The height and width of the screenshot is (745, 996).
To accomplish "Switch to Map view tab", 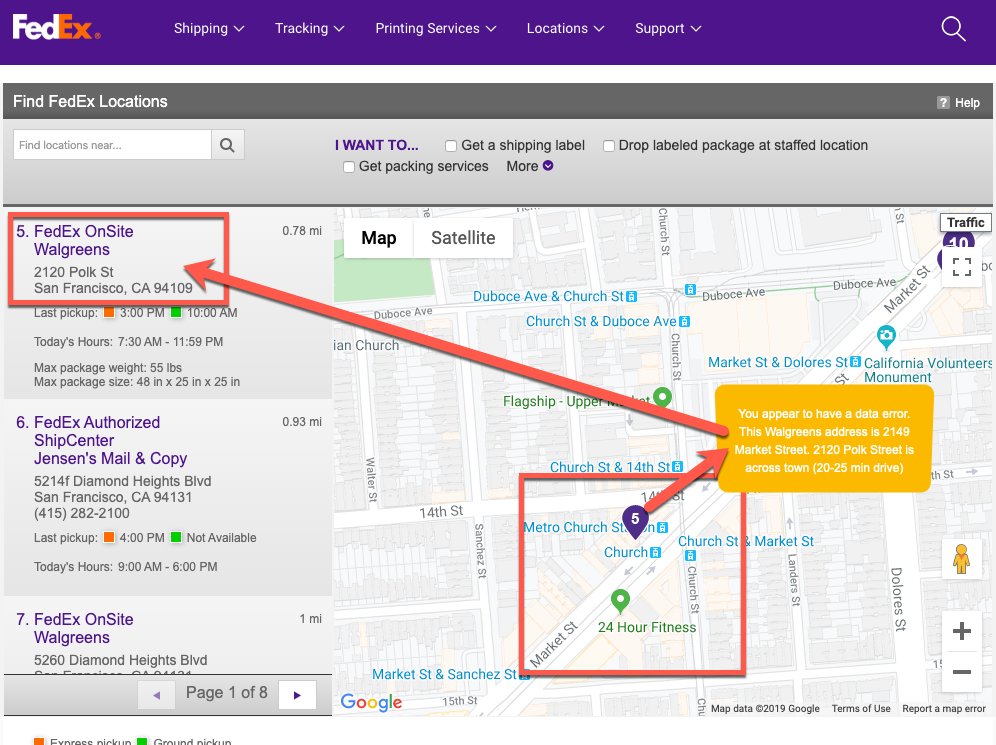I will tap(379, 238).
